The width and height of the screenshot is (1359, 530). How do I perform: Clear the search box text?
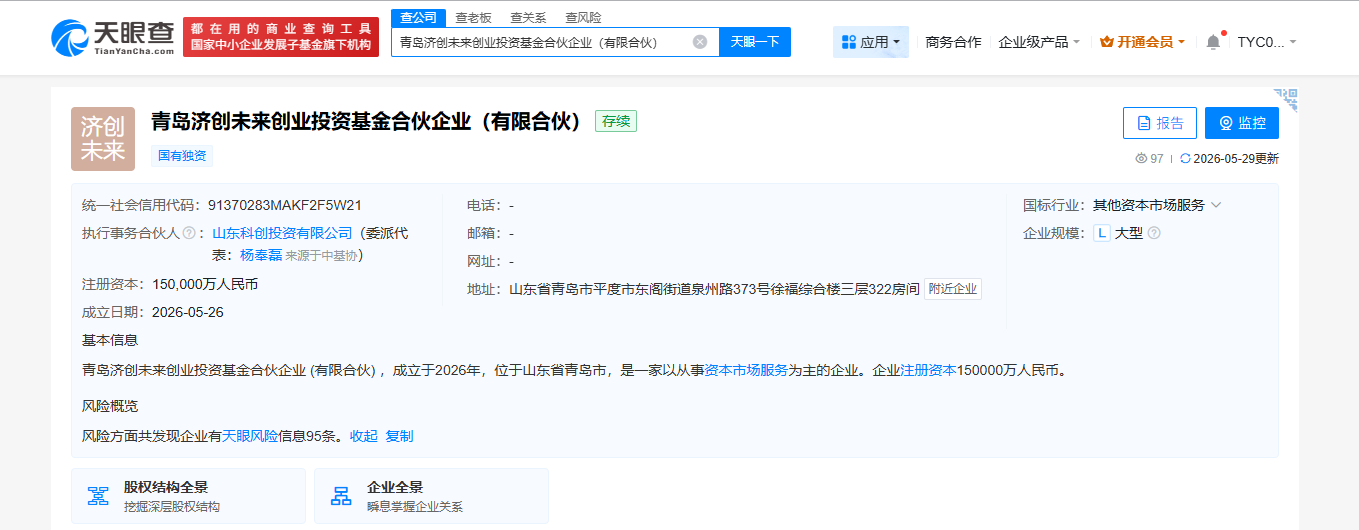tap(700, 42)
